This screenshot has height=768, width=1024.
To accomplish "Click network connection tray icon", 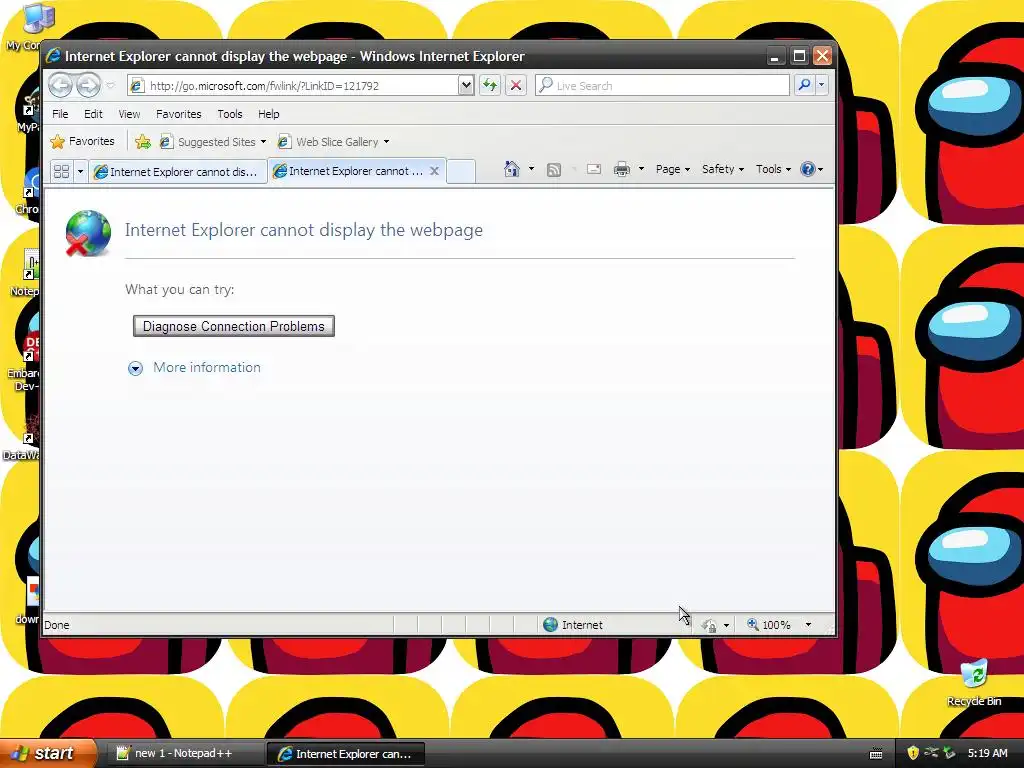I will 931,753.
